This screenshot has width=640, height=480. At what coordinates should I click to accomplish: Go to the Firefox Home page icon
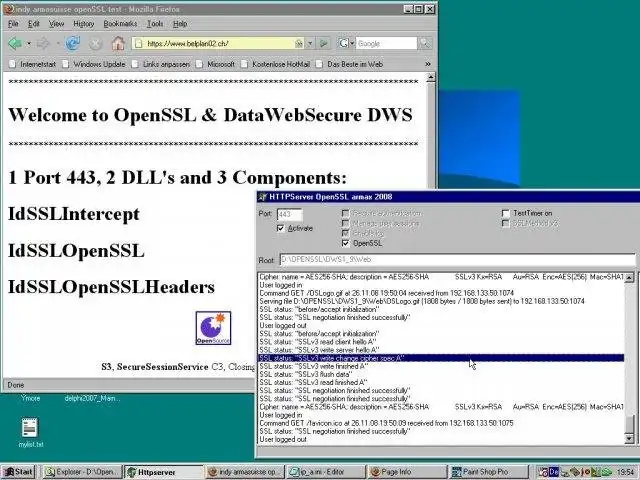click(118, 43)
